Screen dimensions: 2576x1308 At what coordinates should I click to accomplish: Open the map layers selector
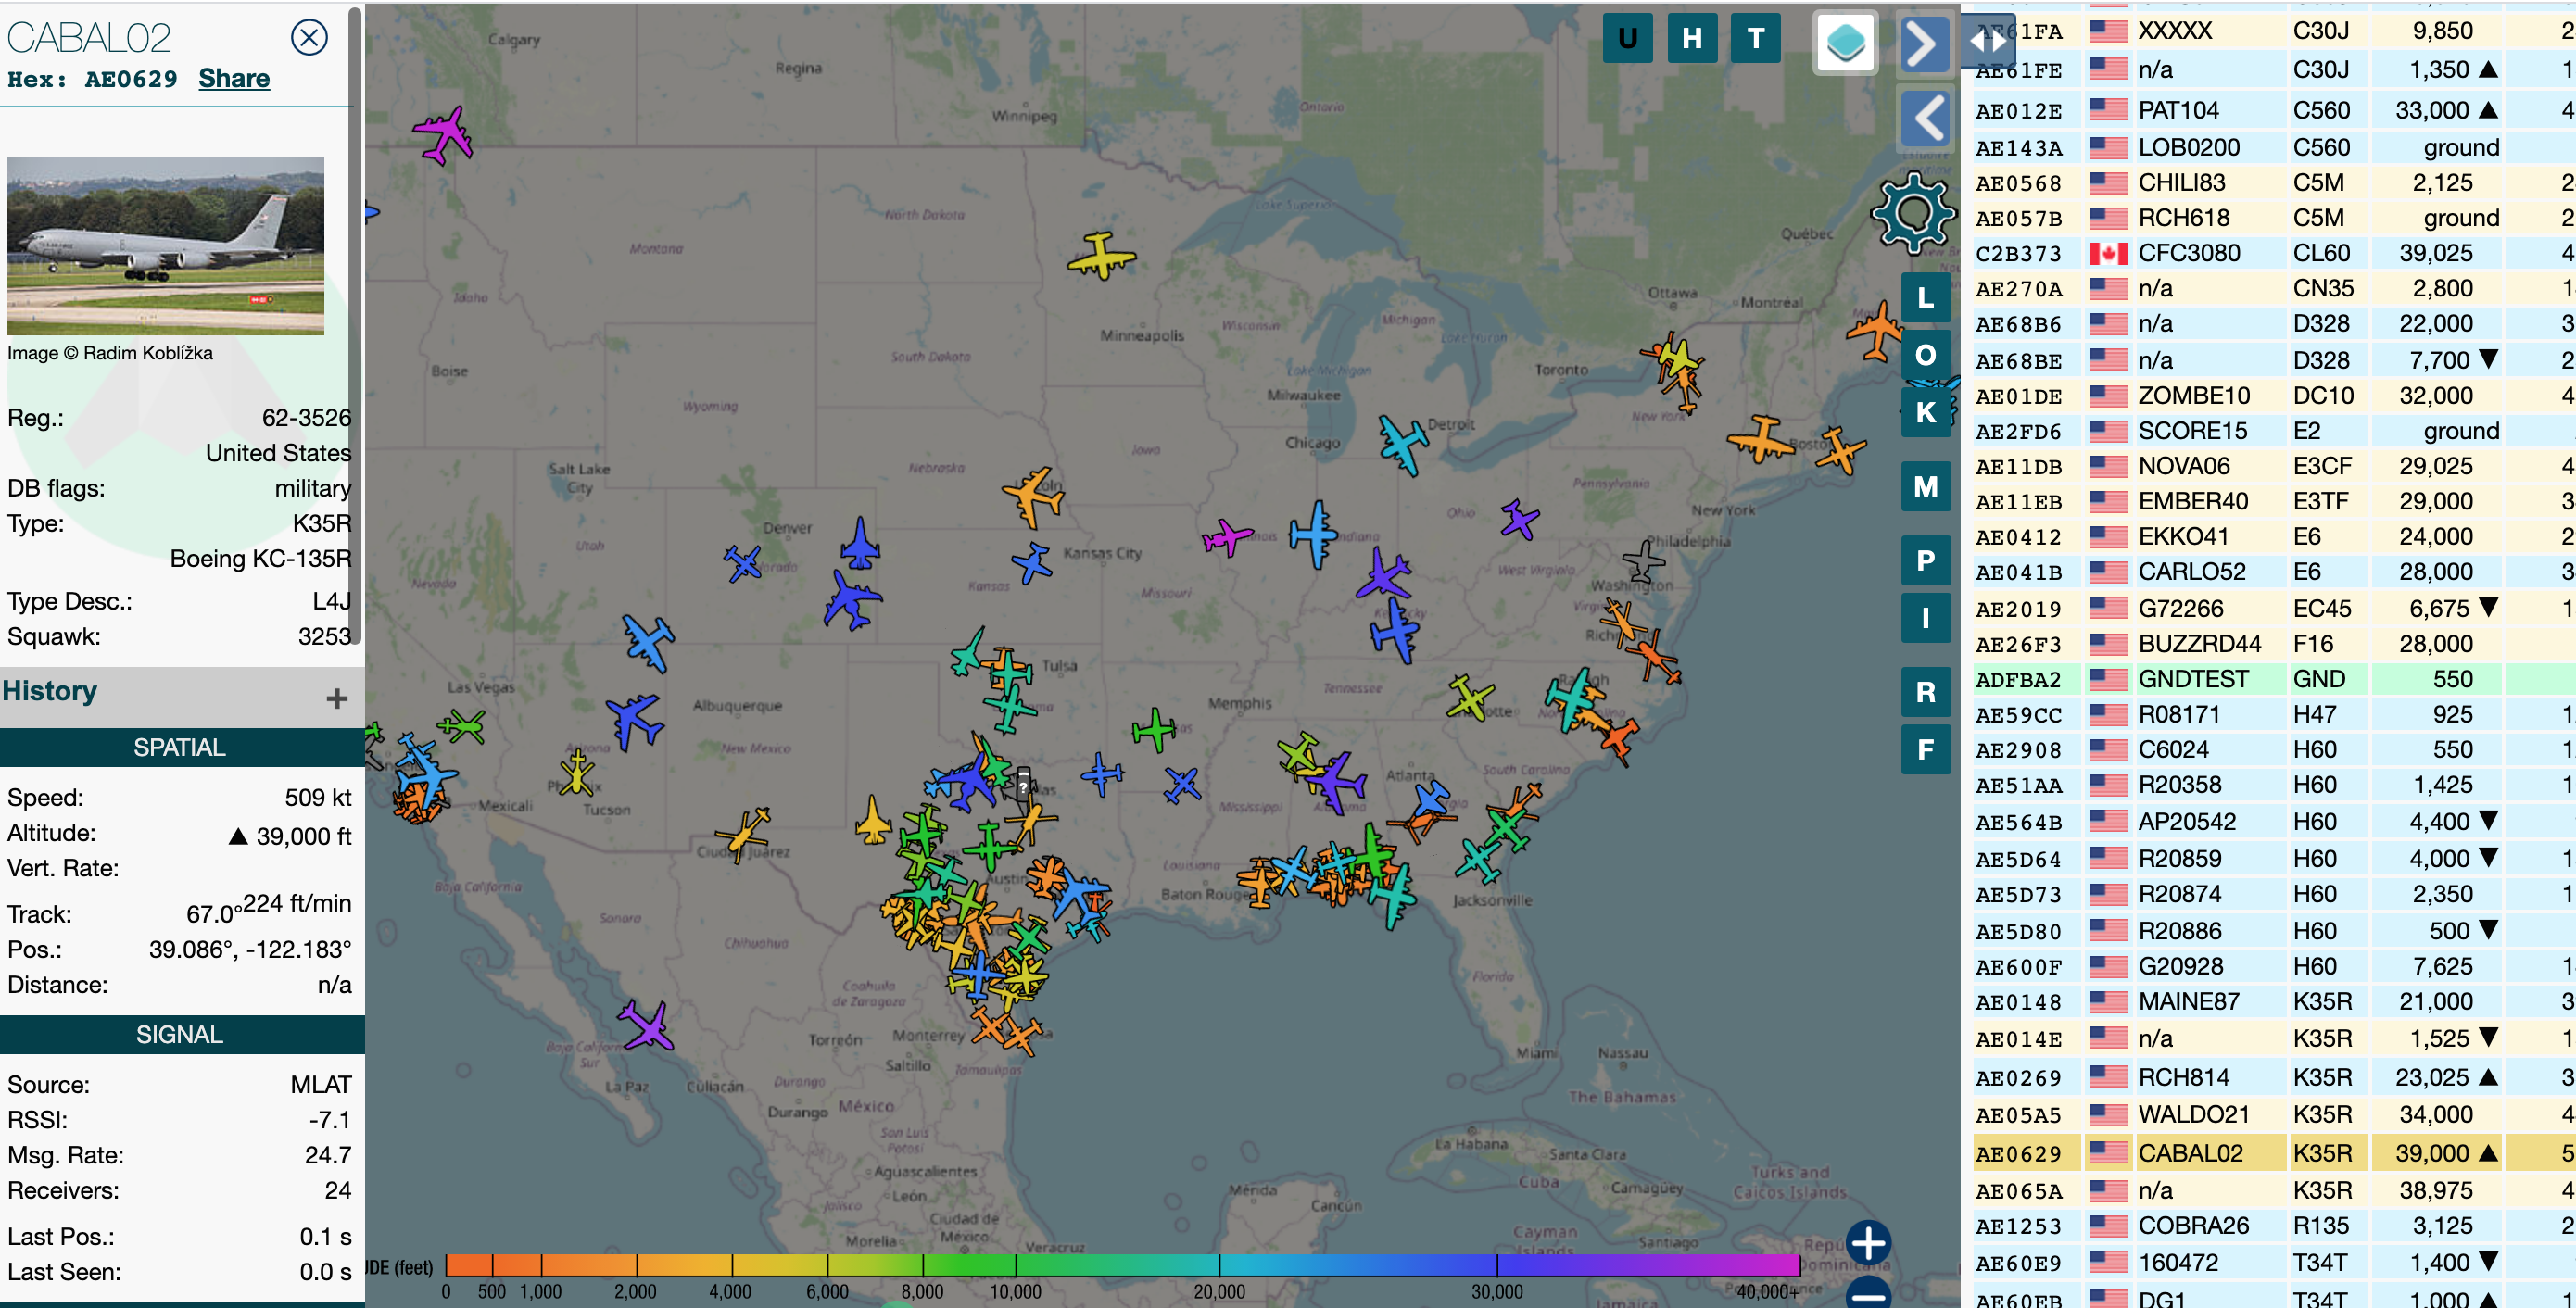[x=1845, y=43]
